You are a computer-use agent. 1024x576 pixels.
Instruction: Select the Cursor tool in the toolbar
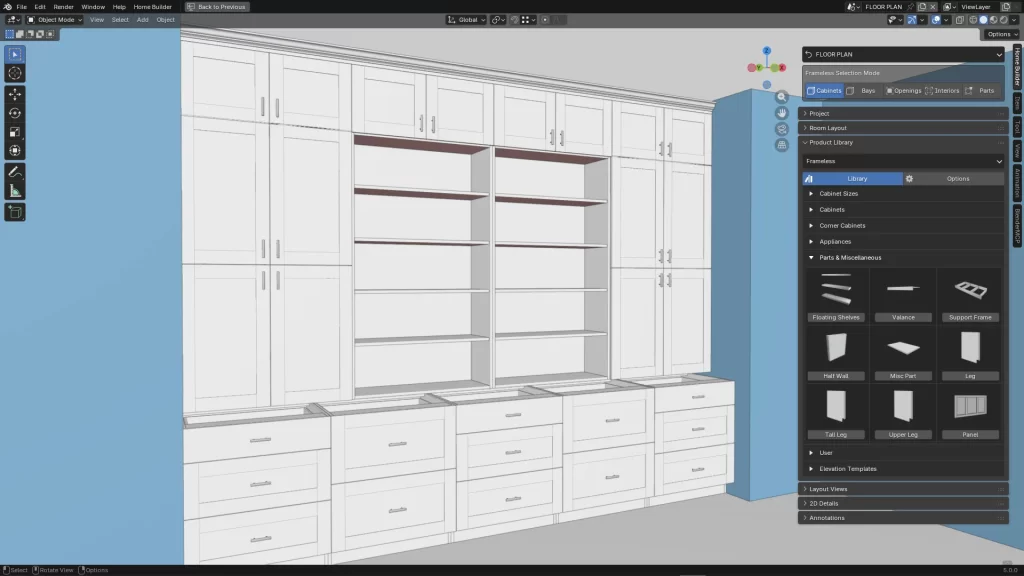(15, 73)
